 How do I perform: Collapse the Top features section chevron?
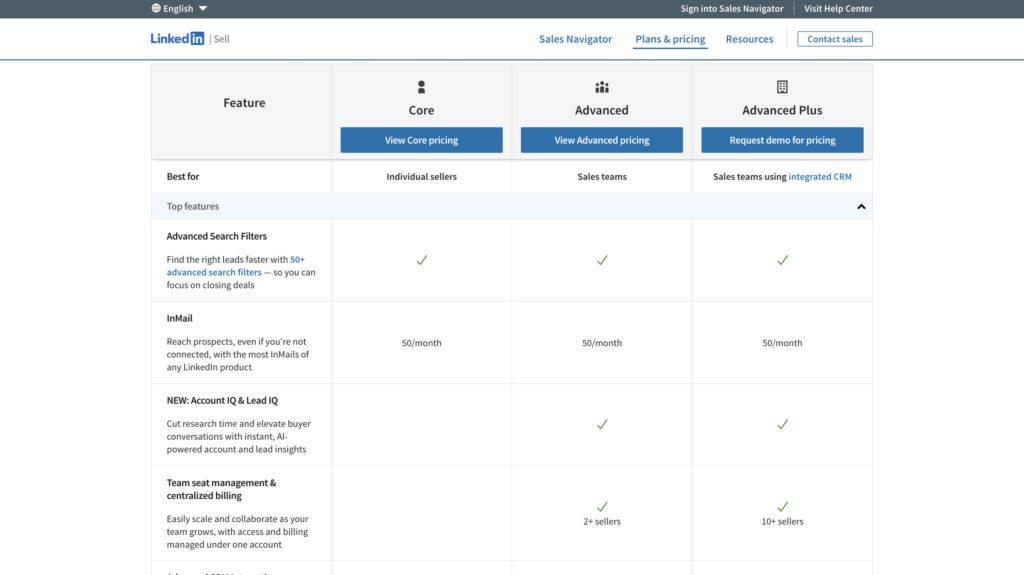[x=861, y=207]
